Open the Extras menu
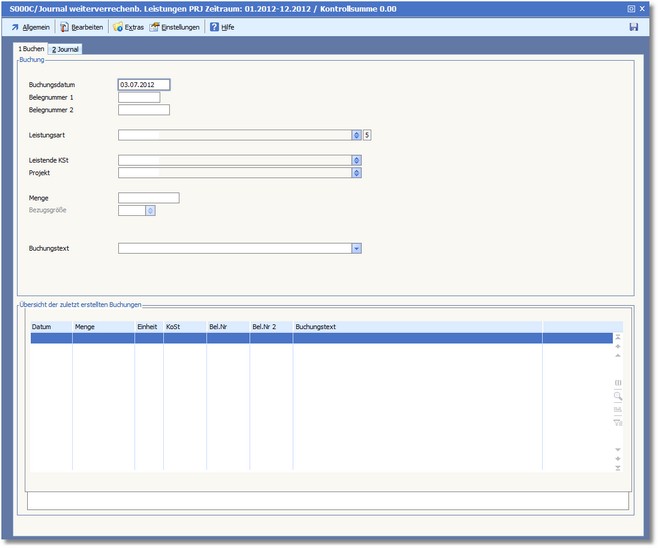Image resolution: width=658 pixels, height=548 pixels. tap(128, 27)
